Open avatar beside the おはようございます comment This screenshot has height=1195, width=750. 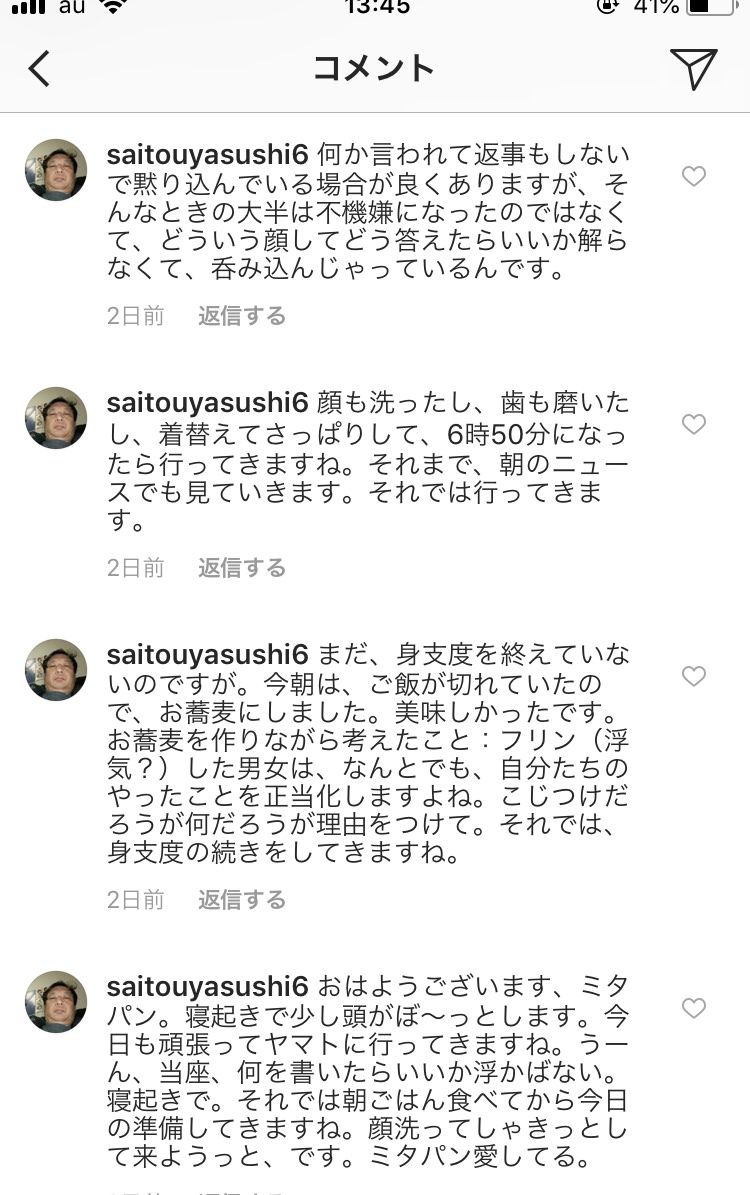point(56,1002)
